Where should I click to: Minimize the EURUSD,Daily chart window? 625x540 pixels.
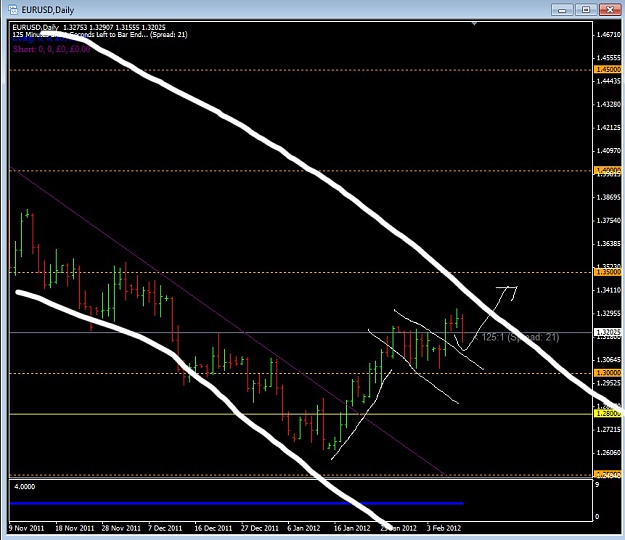point(562,10)
